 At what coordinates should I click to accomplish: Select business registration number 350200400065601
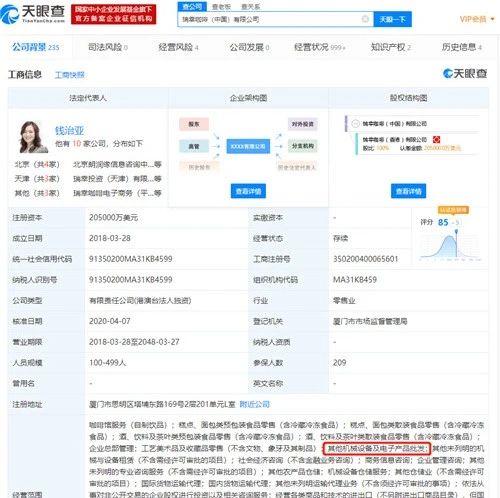366,259
